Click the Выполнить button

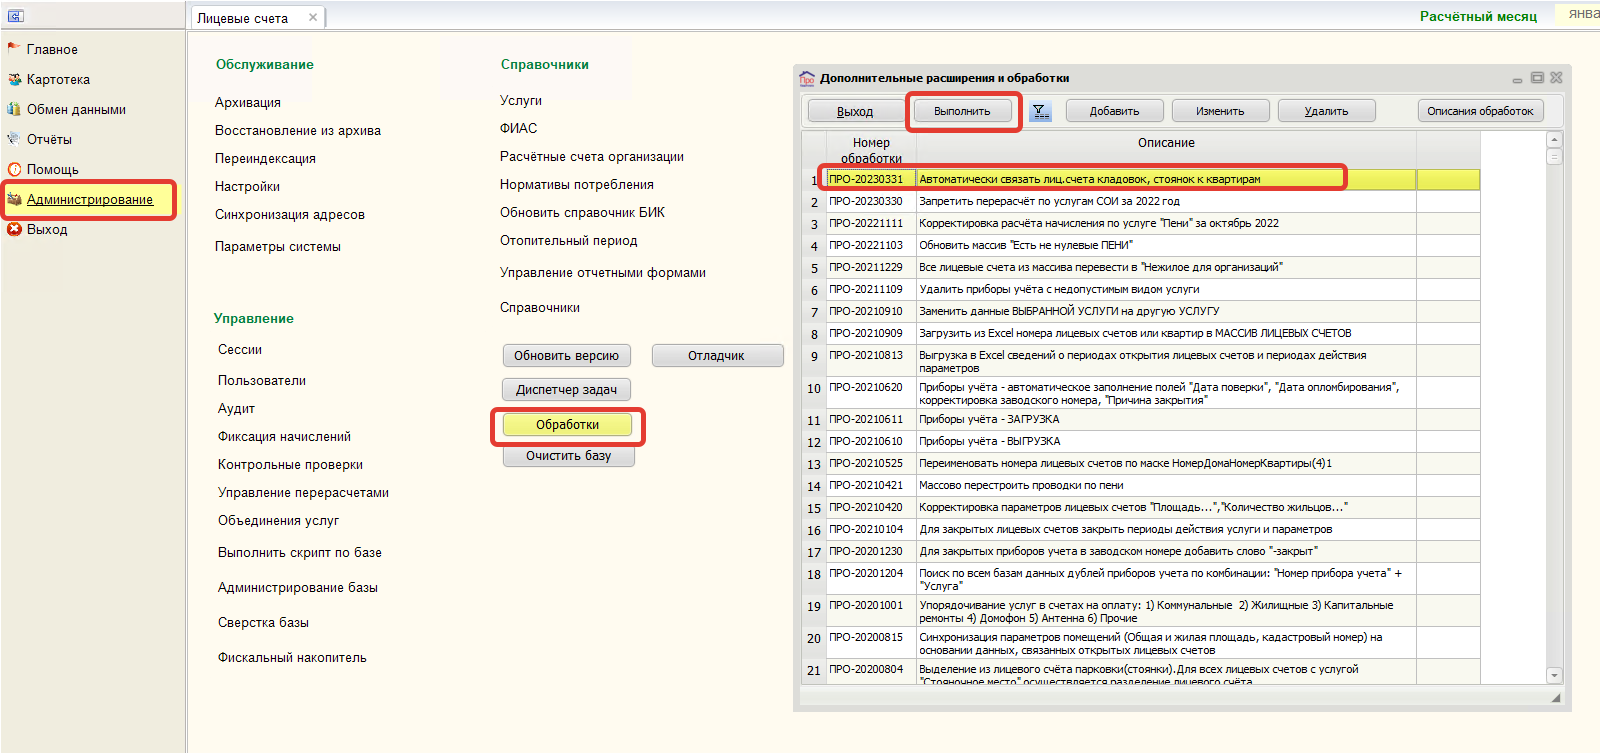point(962,111)
